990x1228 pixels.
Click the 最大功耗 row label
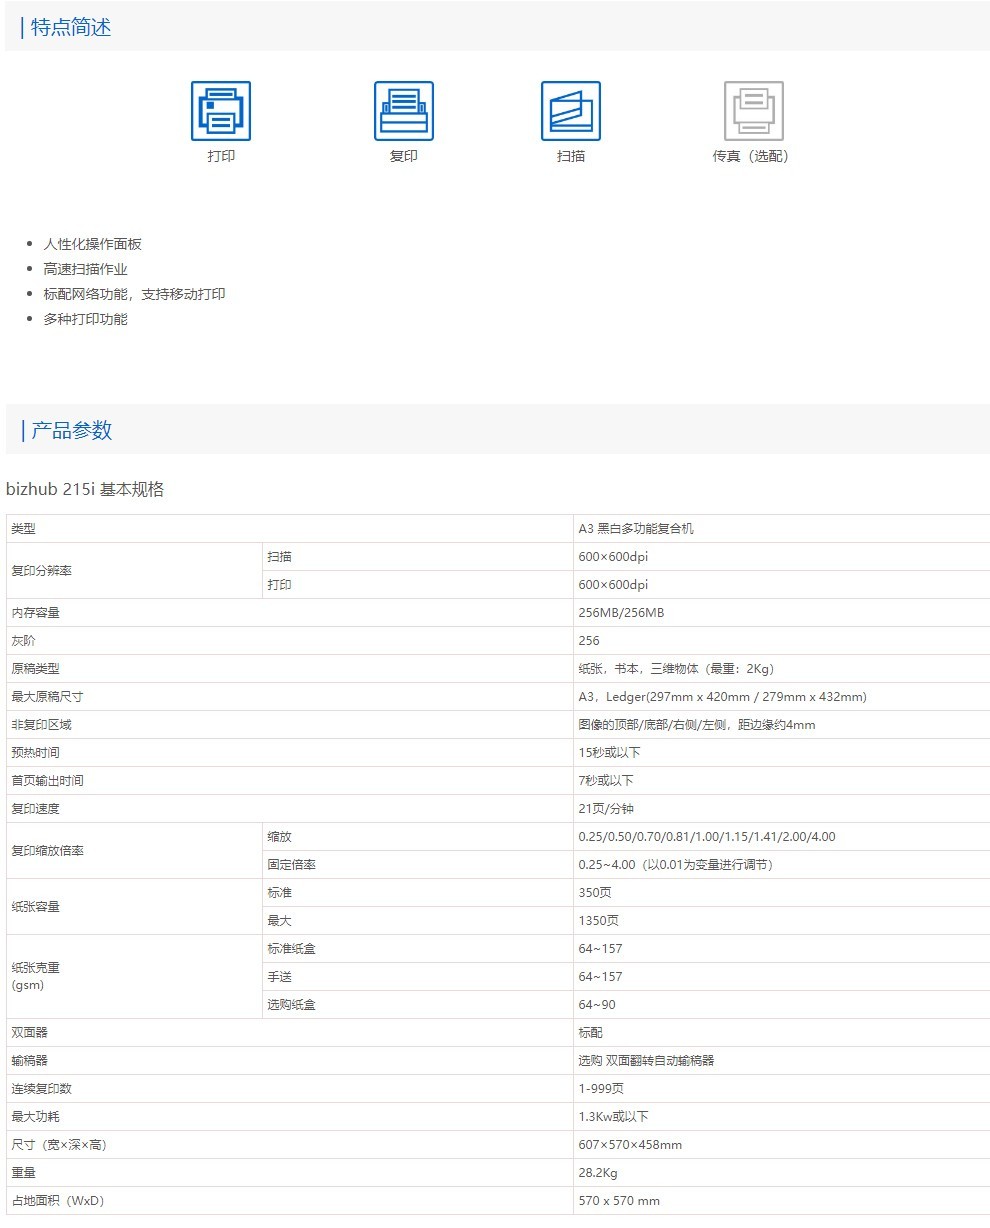(x=35, y=1117)
